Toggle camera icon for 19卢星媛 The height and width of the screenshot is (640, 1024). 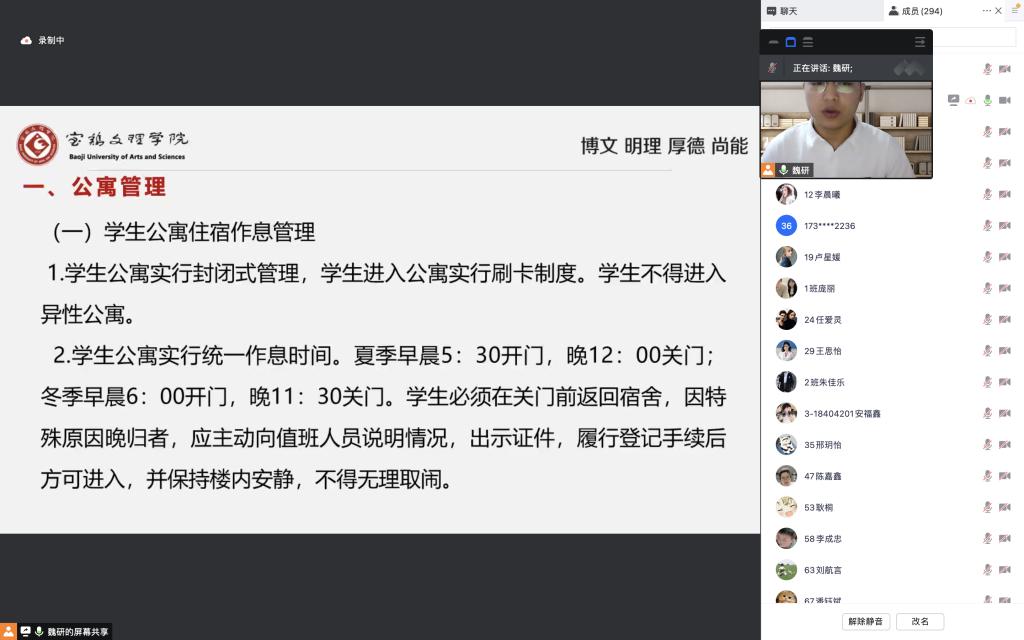(x=1004, y=257)
